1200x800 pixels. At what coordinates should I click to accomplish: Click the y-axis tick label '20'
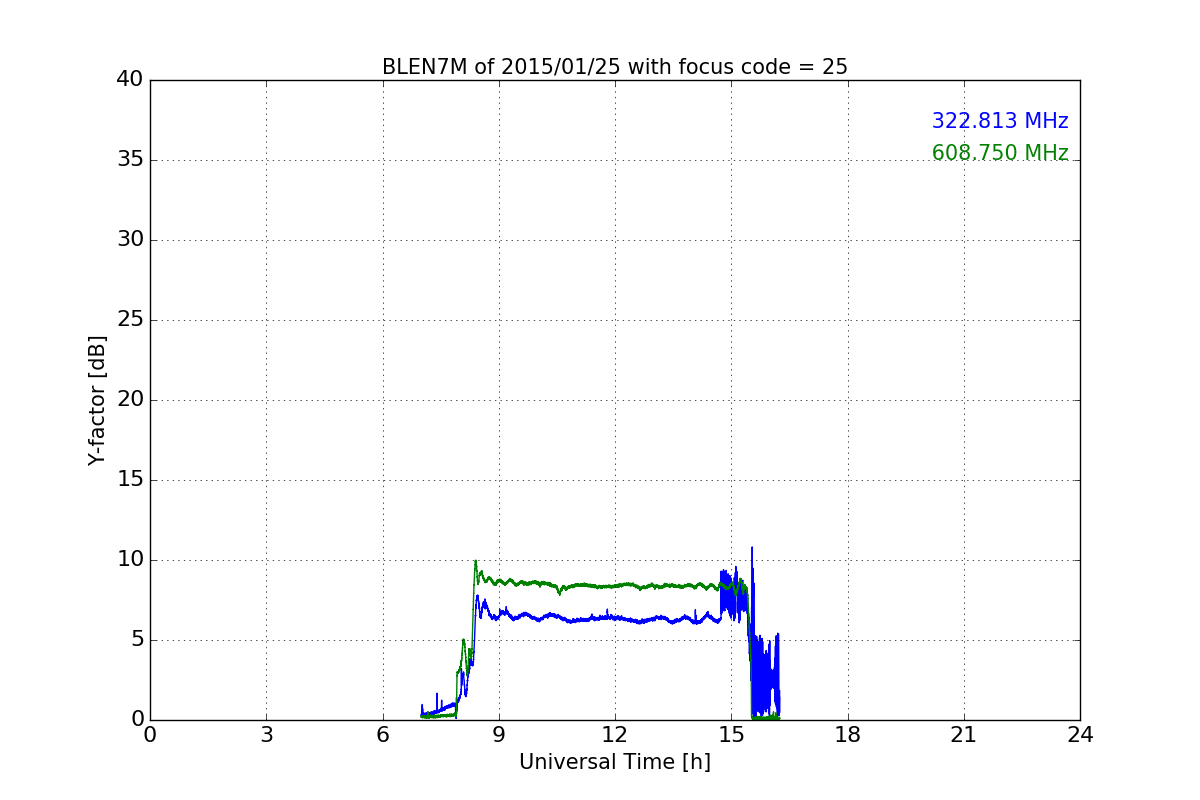pyautogui.click(x=130, y=400)
